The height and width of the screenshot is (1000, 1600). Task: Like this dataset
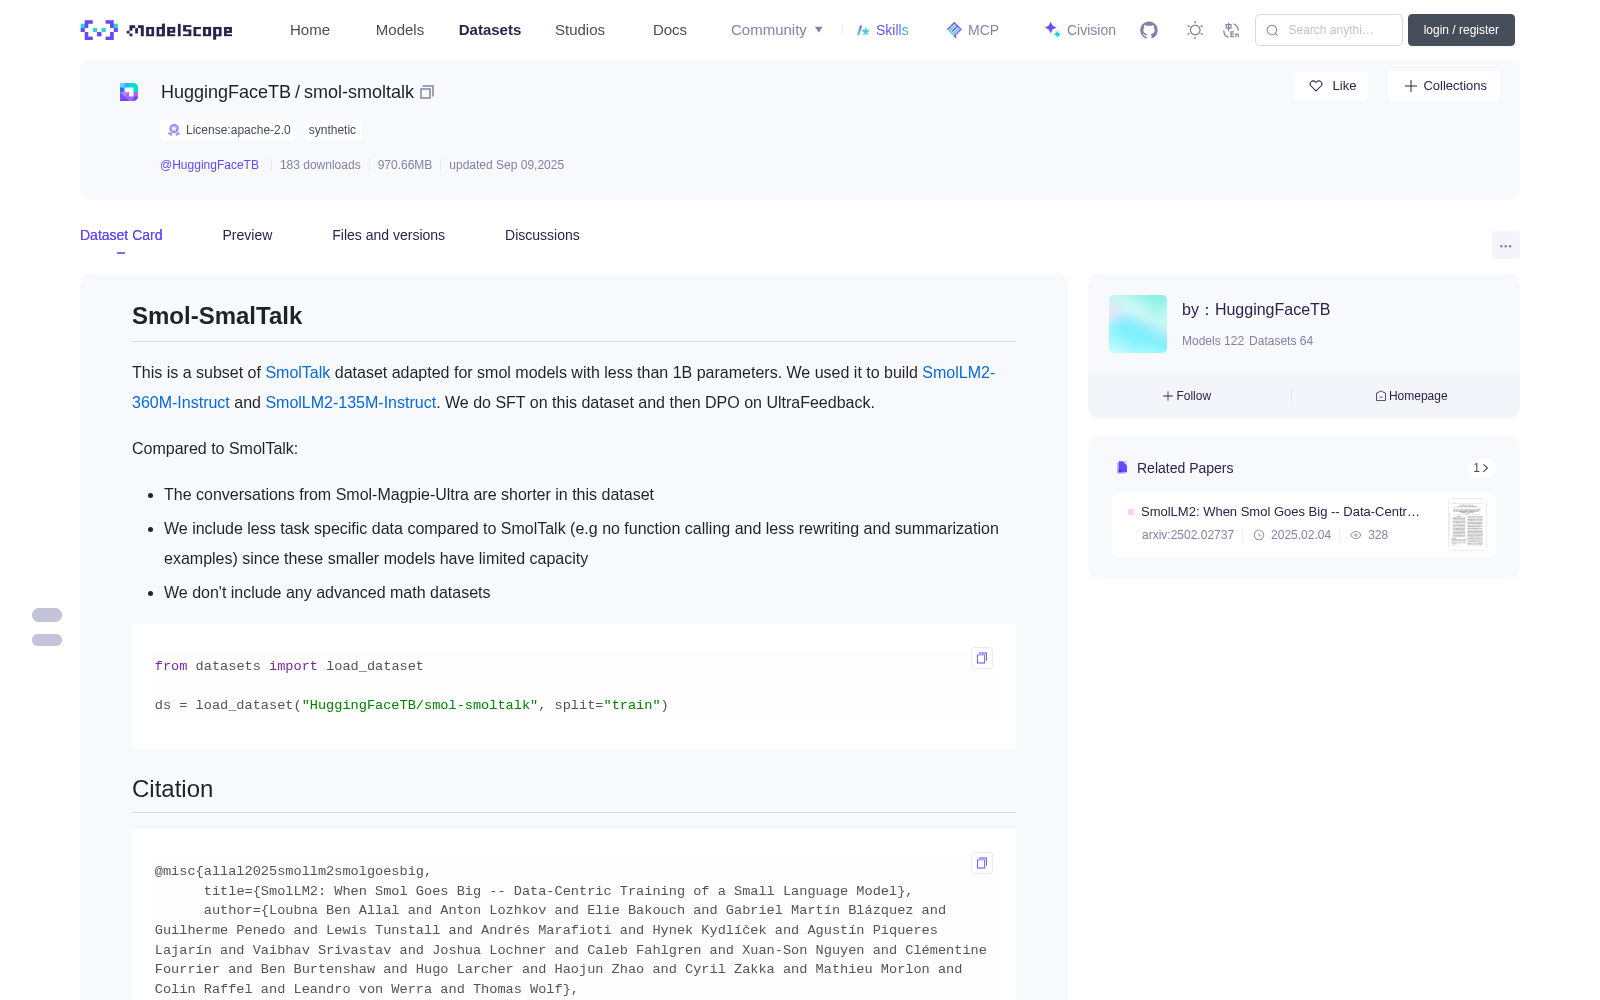pyautogui.click(x=1332, y=86)
